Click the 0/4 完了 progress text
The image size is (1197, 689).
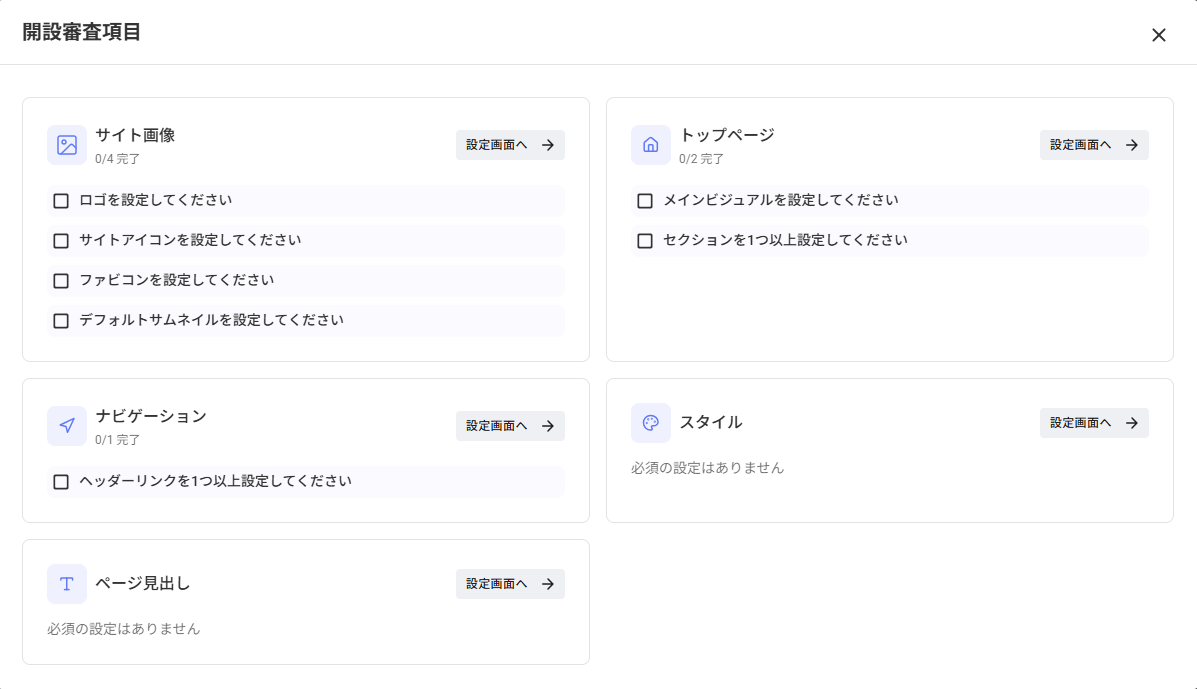[118, 159]
